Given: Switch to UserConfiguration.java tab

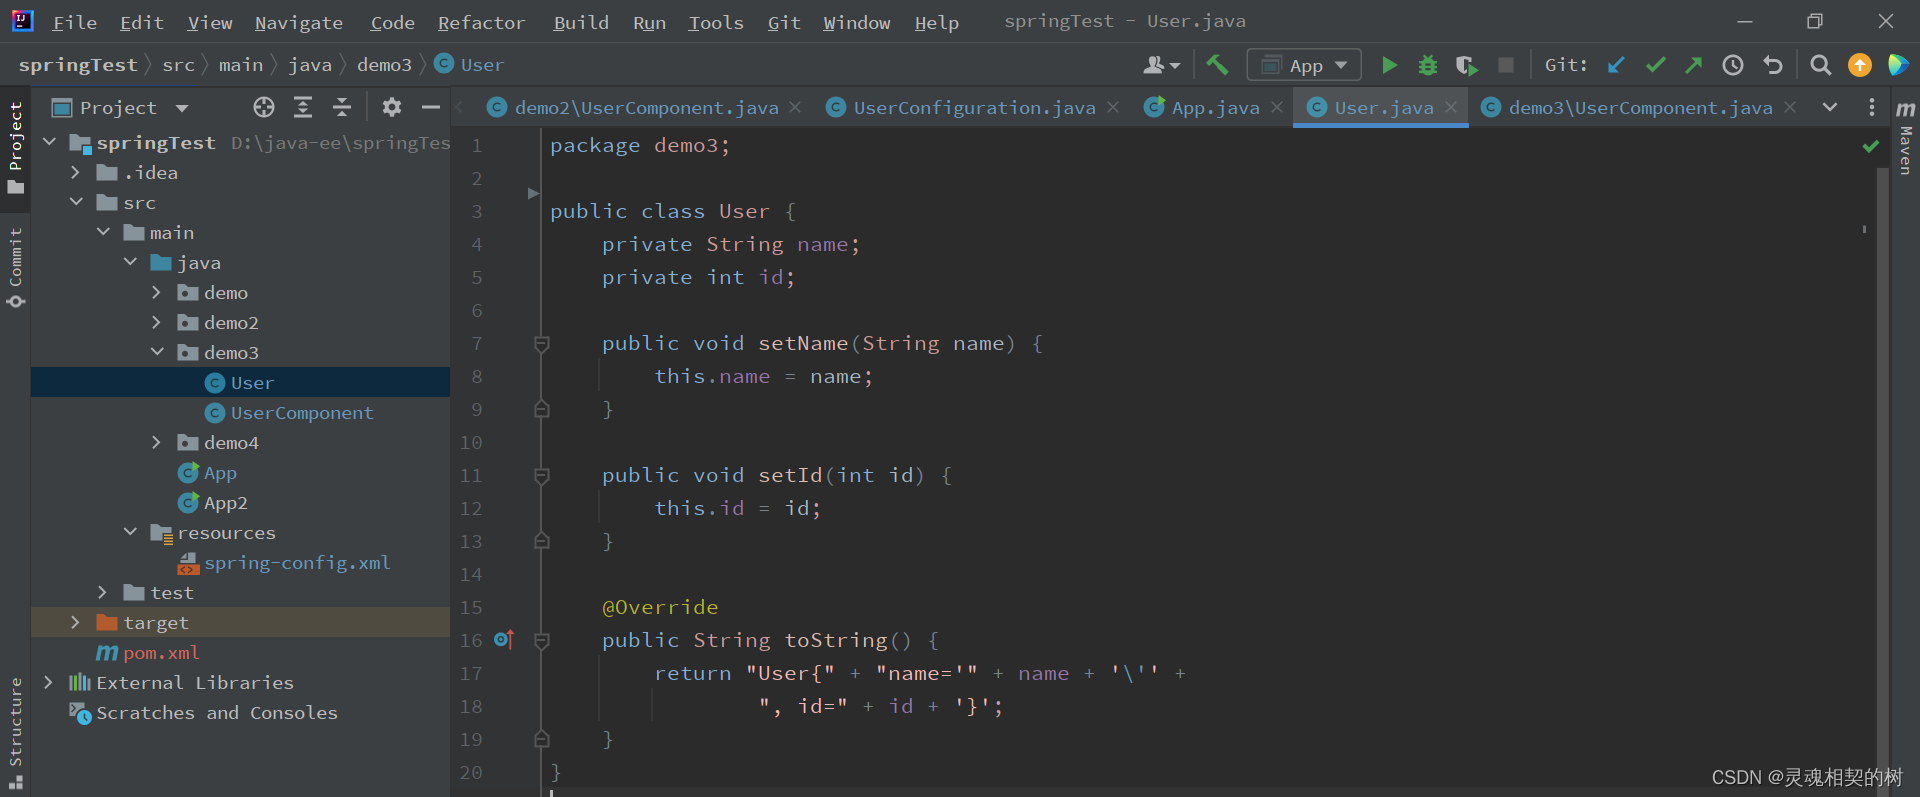Looking at the screenshot, I should (x=974, y=107).
